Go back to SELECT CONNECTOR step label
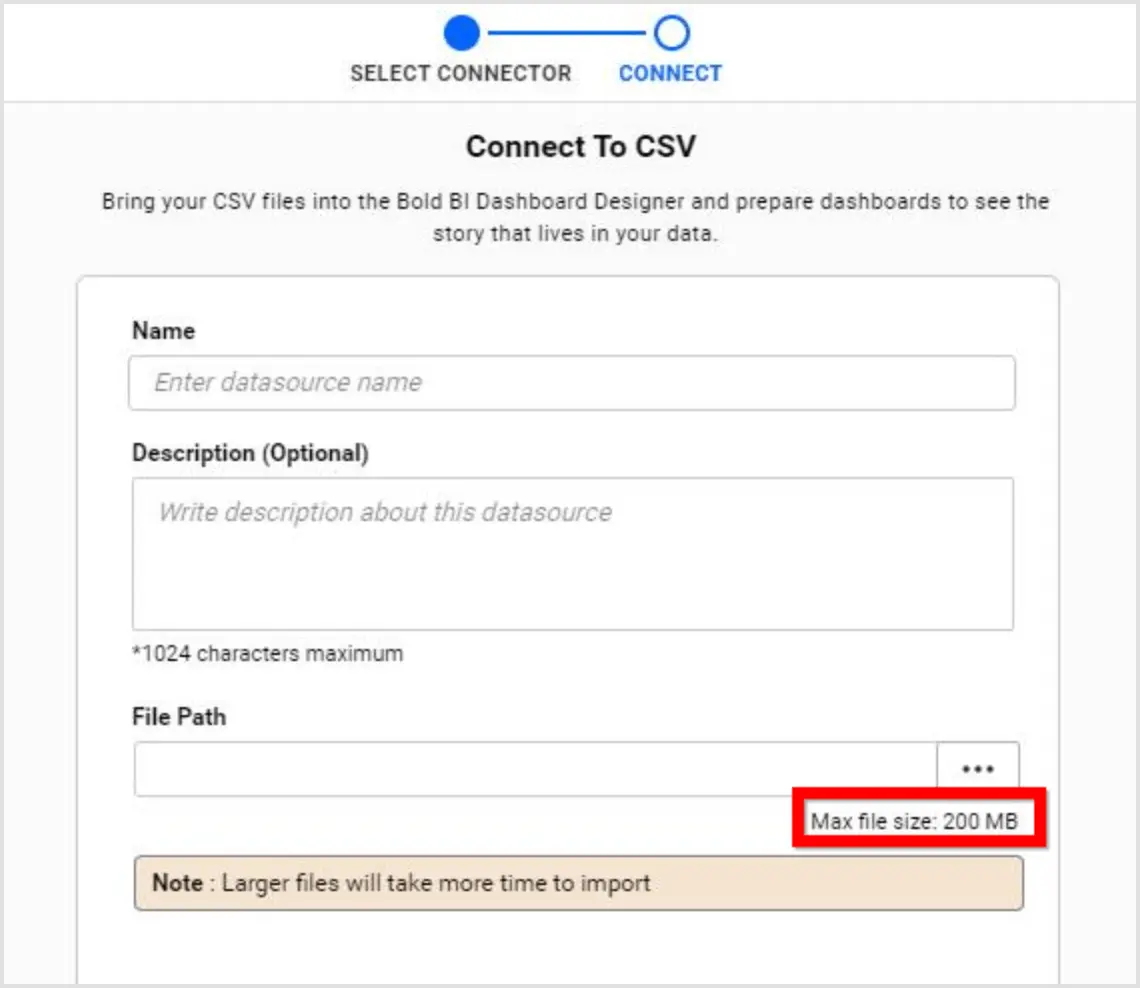Image resolution: width=1140 pixels, height=988 pixels. pos(461,73)
